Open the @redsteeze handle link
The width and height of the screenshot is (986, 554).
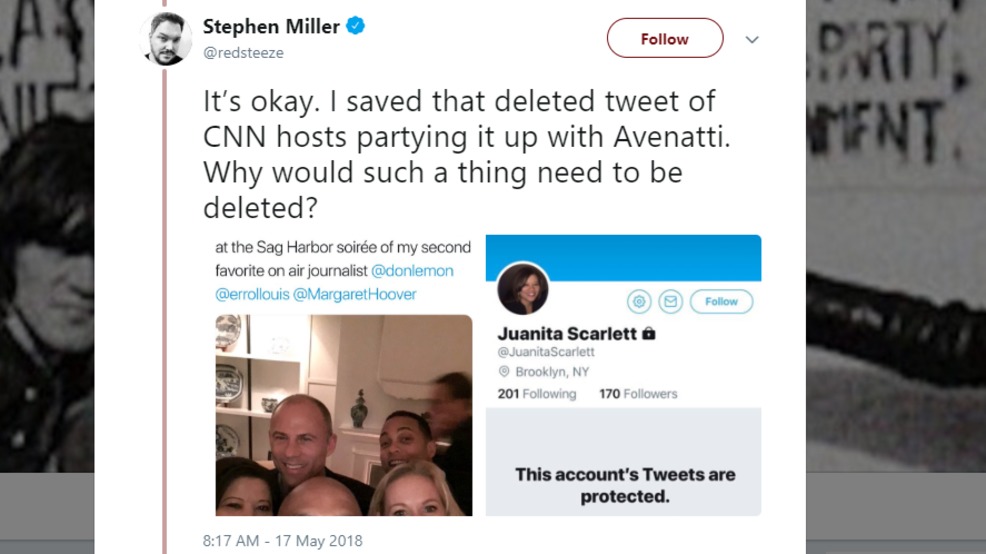(x=243, y=53)
